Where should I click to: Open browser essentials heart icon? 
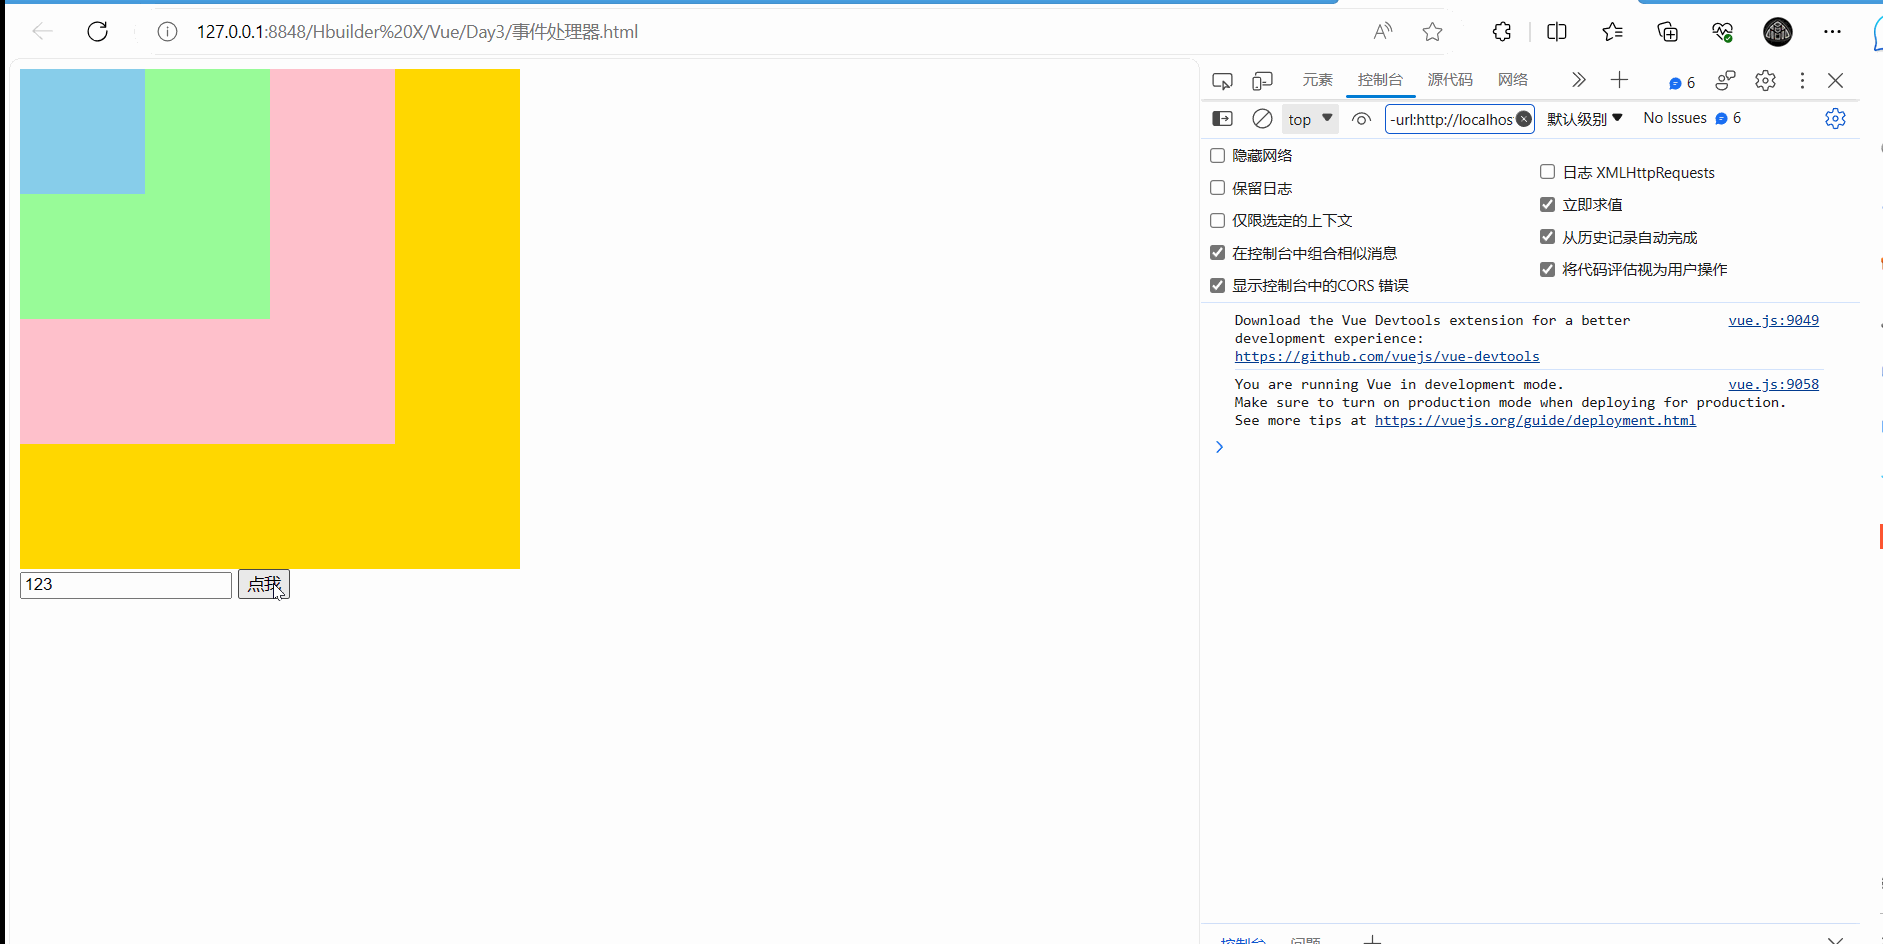tap(1722, 32)
